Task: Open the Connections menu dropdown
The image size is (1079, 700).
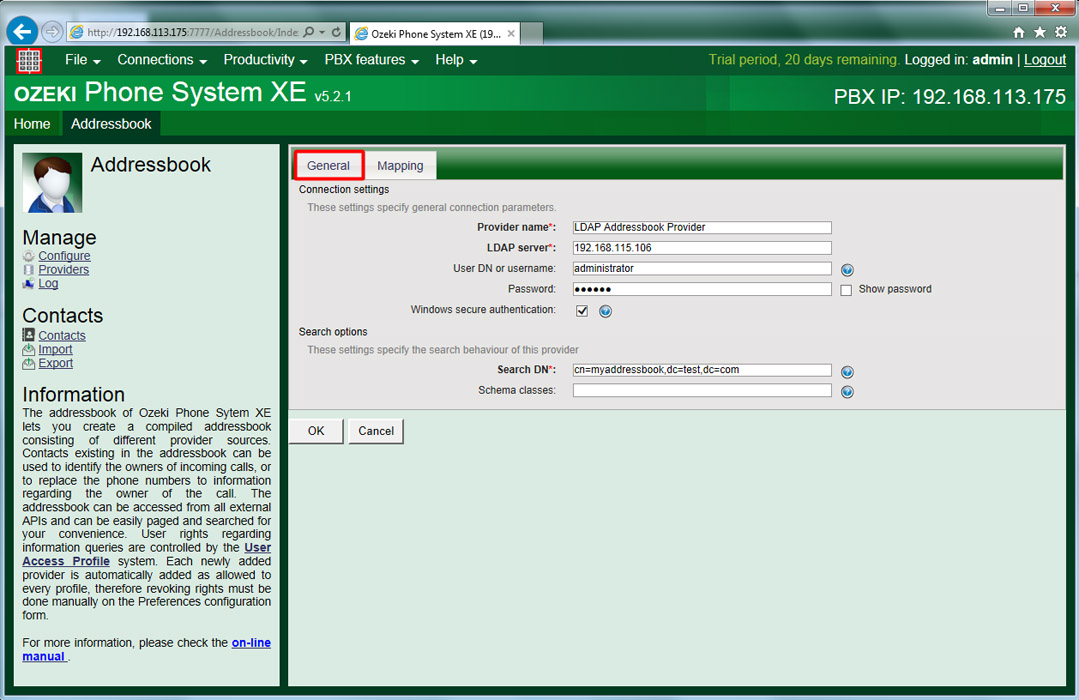Action: coord(162,60)
